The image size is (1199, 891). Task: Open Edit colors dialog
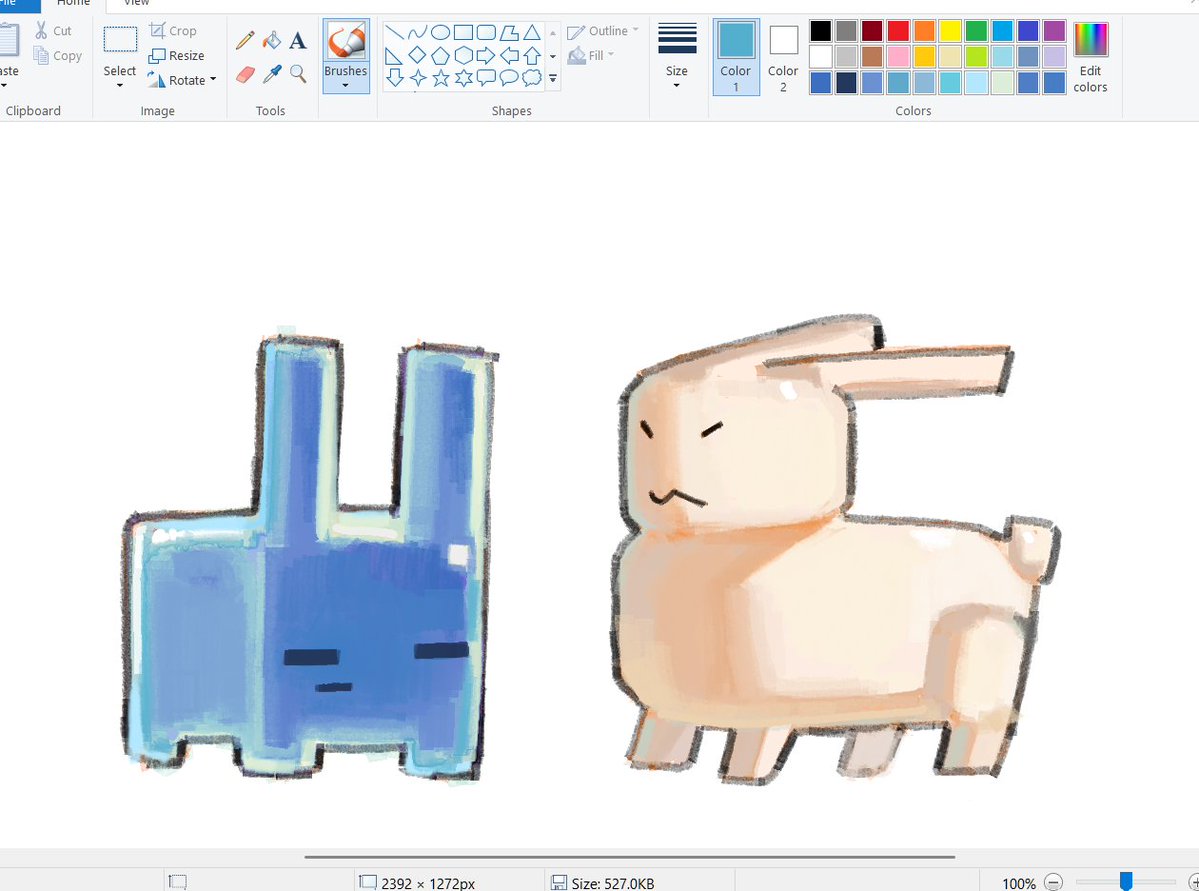[1090, 57]
